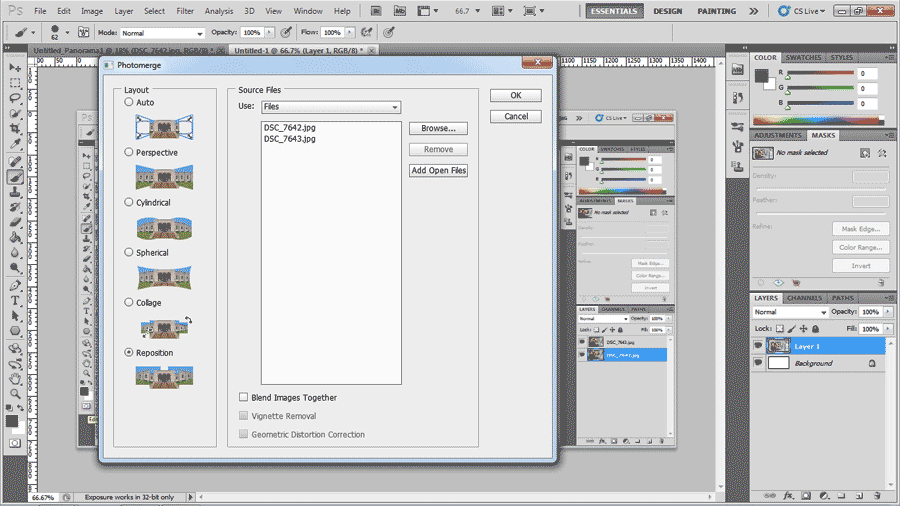Image resolution: width=900 pixels, height=506 pixels.
Task: Click the G green color slider
Action: [x=820, y=88]
